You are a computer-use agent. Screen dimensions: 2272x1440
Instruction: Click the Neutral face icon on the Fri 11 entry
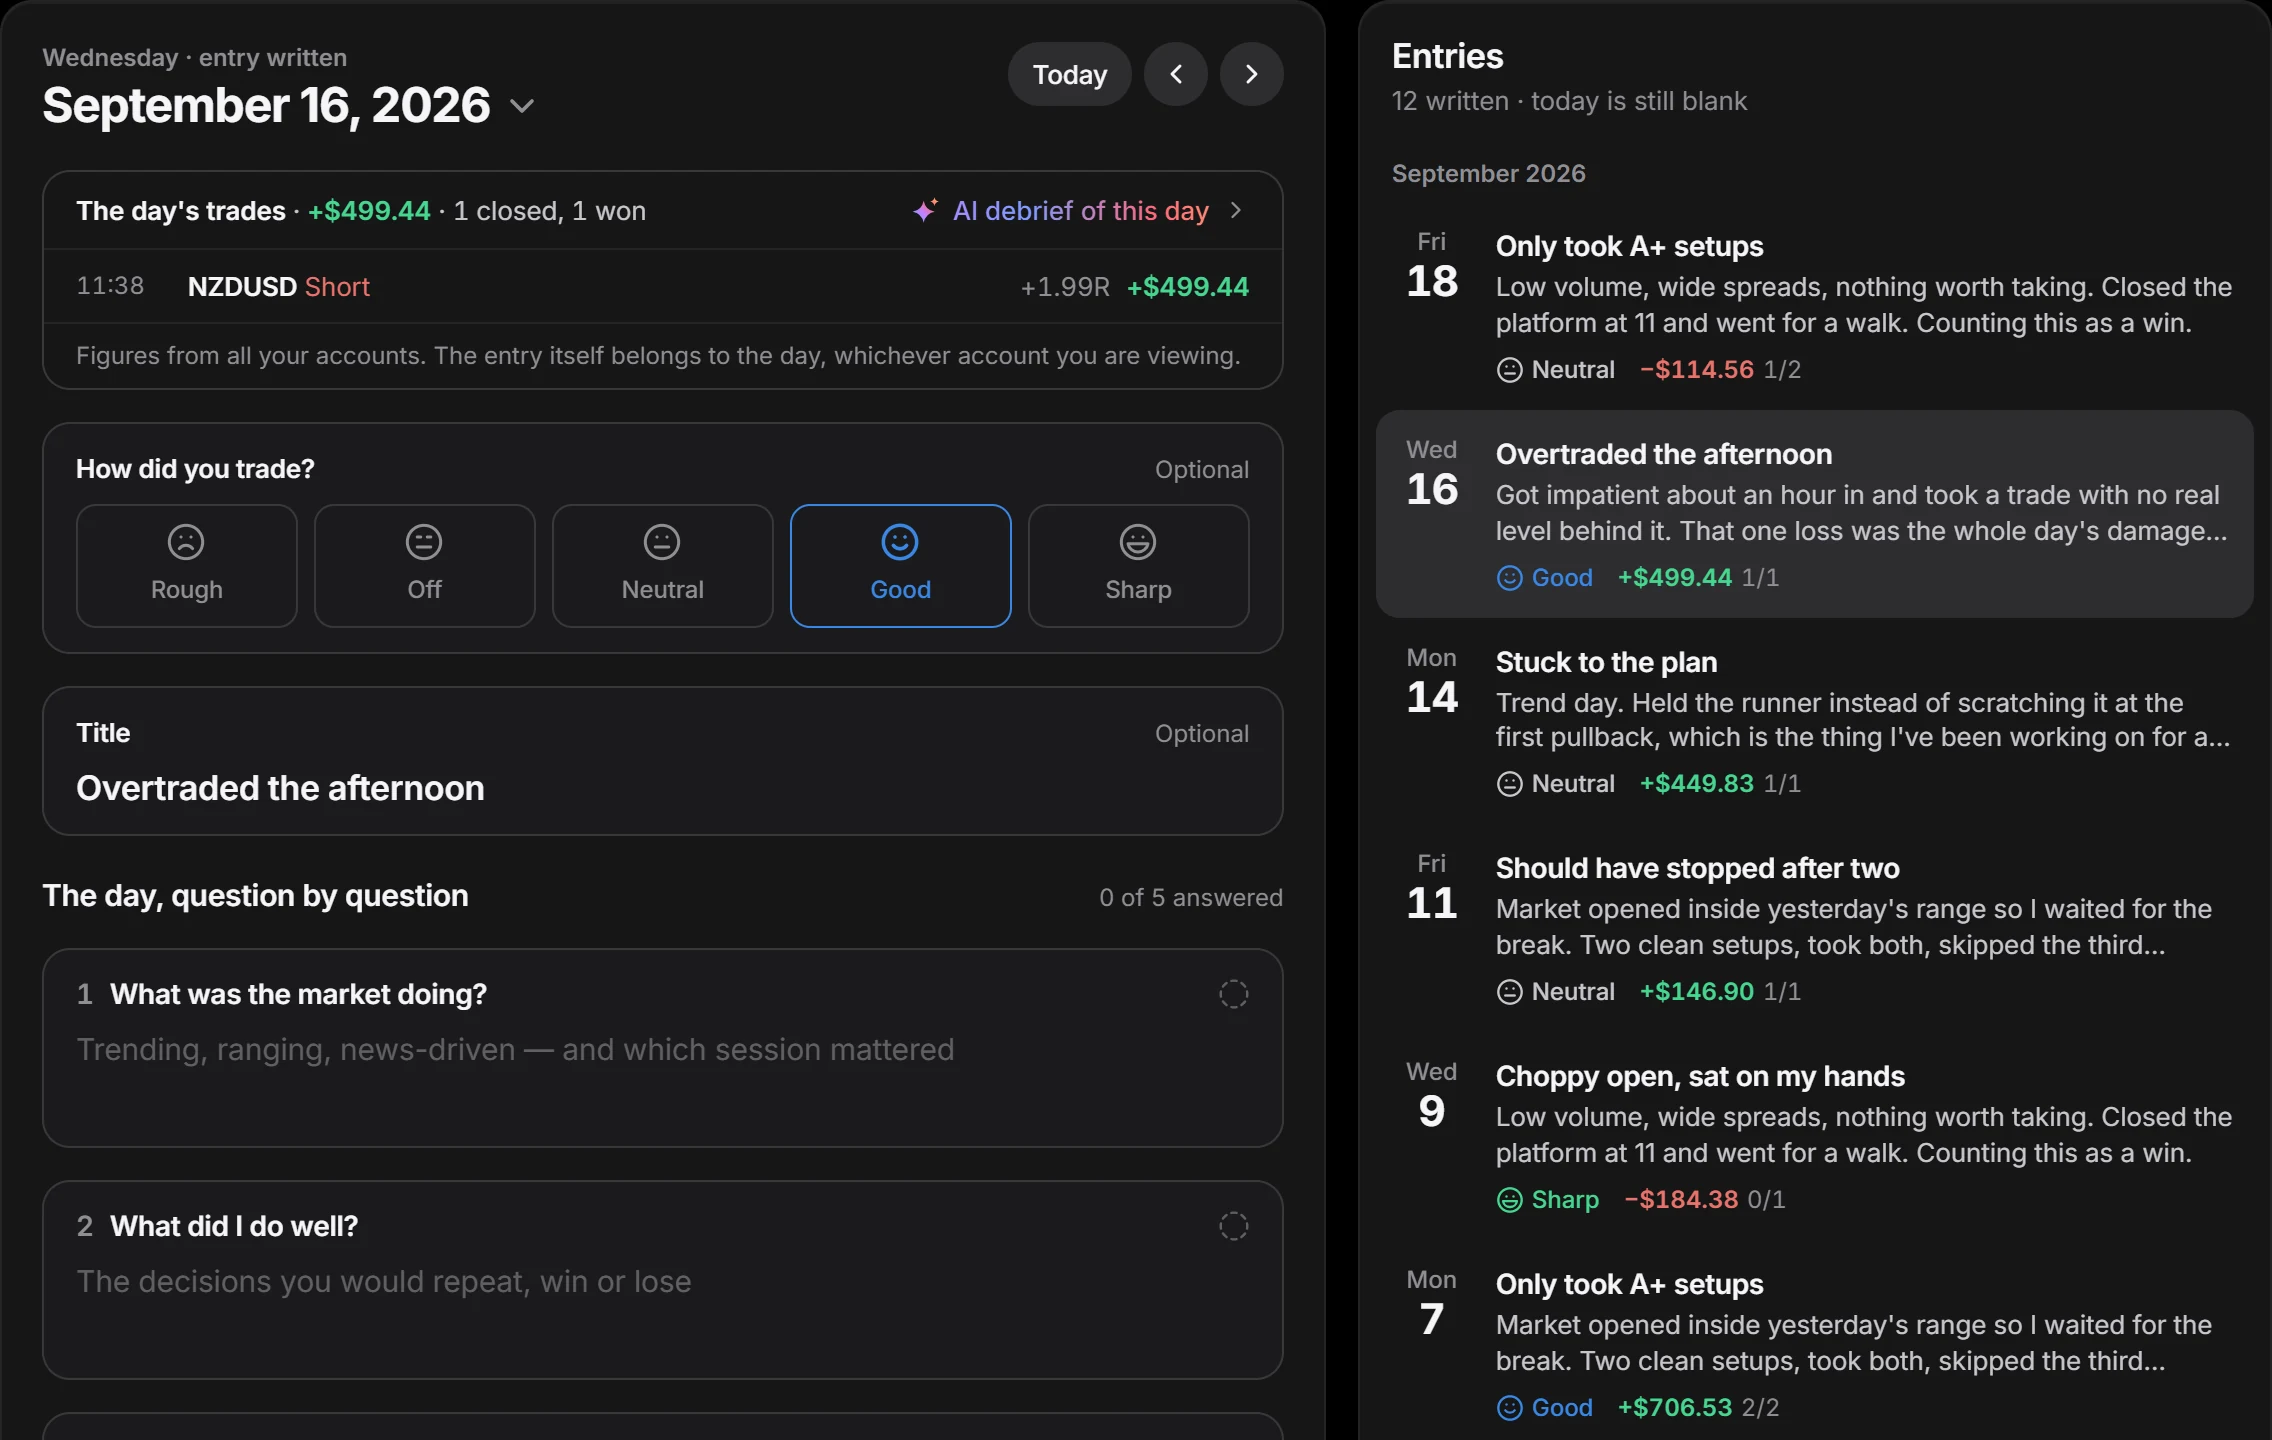click(x=1509, y=992)
